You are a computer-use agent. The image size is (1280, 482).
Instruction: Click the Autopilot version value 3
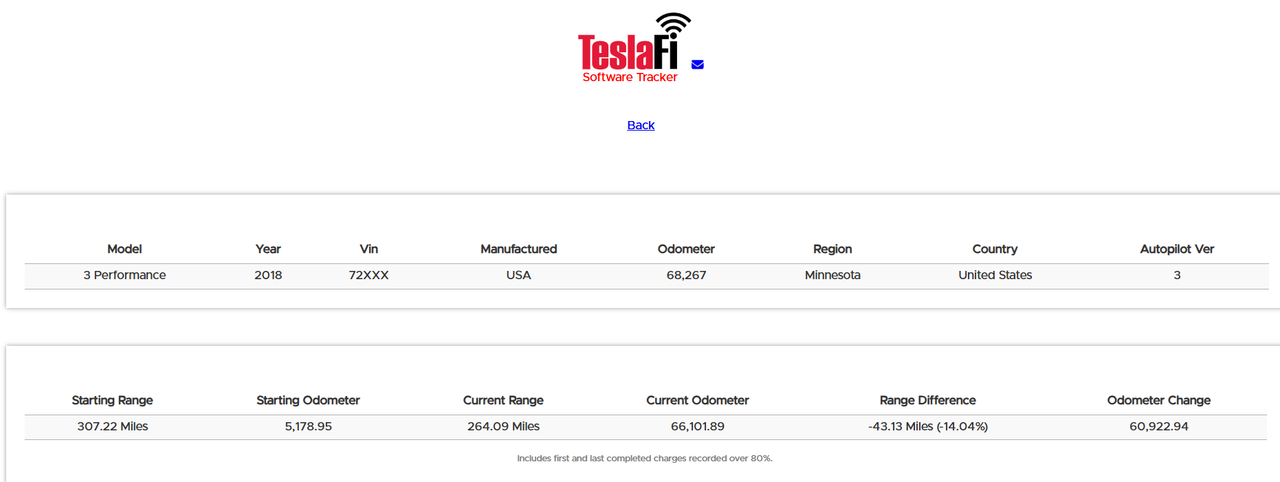1177,275
